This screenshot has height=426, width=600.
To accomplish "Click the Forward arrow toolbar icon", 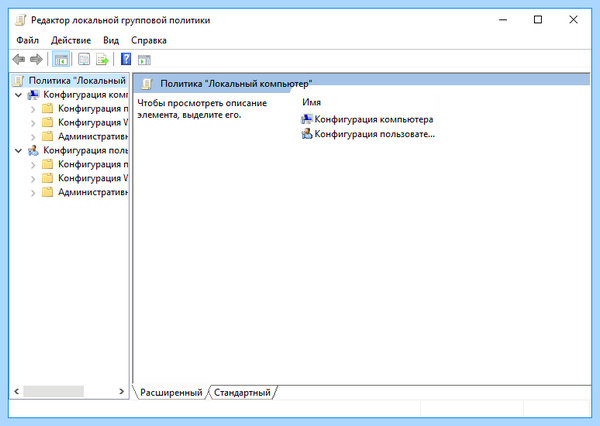I will (36, 59).
